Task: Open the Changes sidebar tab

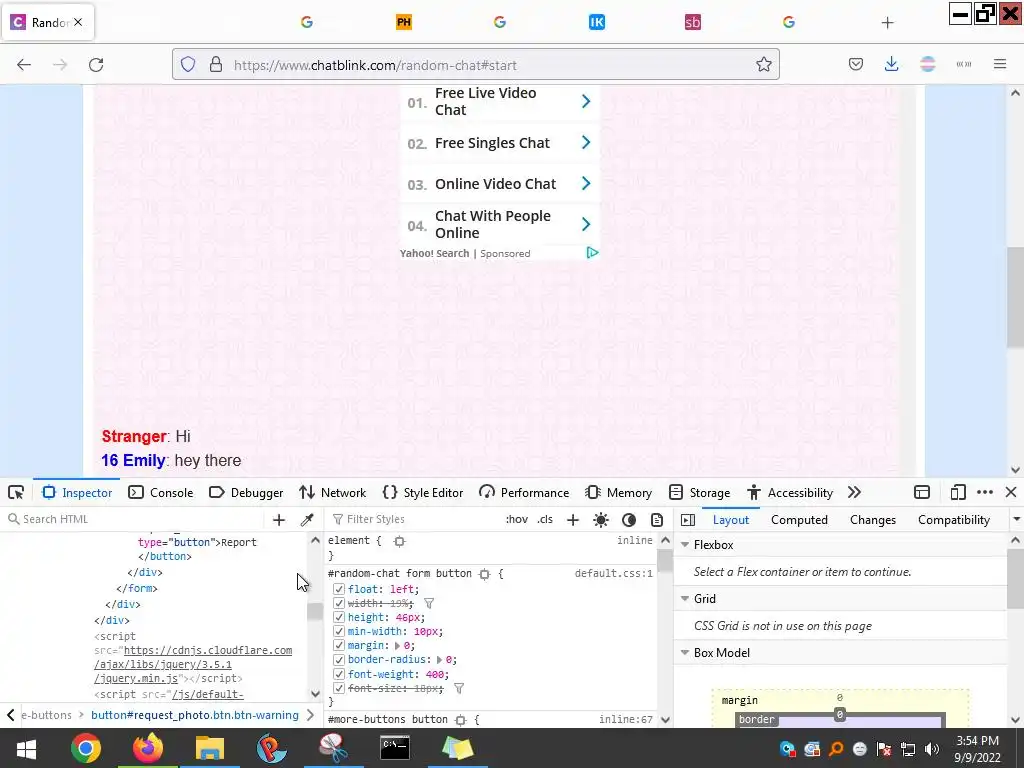Action: point(872,520)
